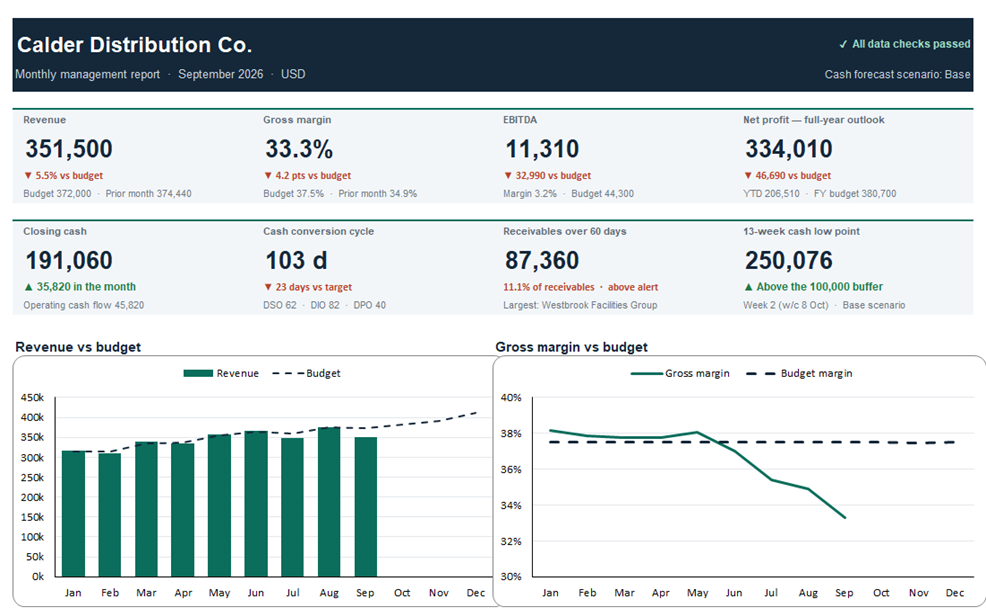Click 'Prior month 374,440' under Revenue
The width and height of the screenshot is (986, 608).
click(x=148, y=194)
